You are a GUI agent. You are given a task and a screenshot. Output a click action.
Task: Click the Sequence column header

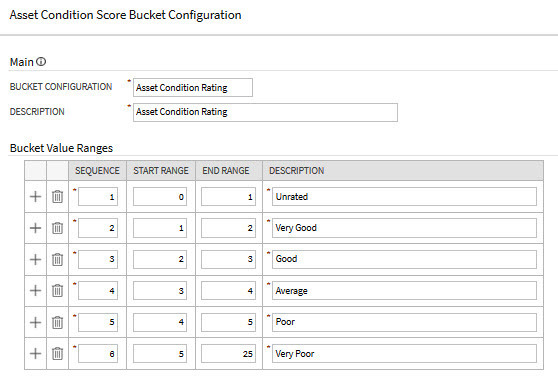tap(97, 170)
